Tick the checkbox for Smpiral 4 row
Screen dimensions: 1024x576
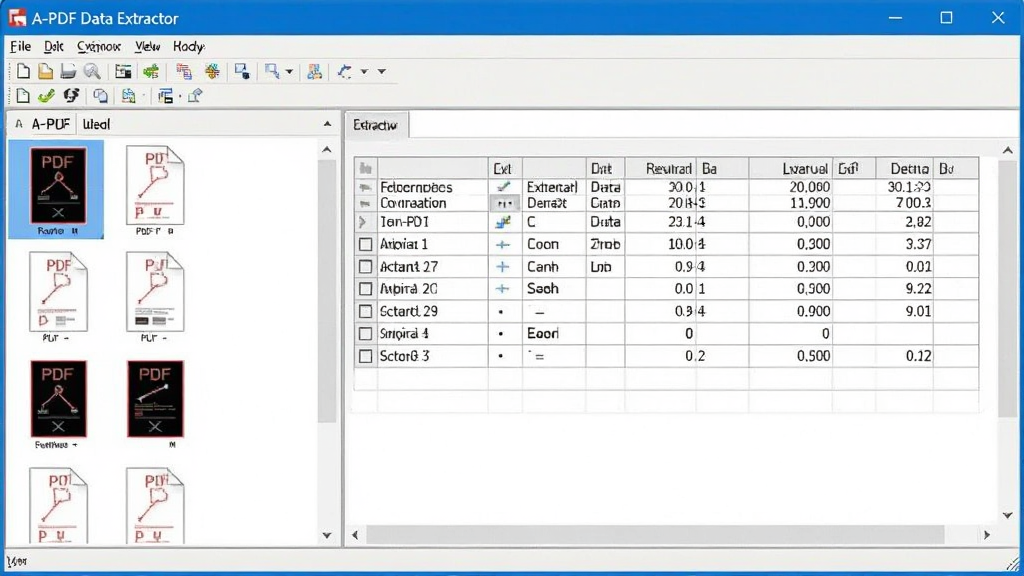(366, 334)
